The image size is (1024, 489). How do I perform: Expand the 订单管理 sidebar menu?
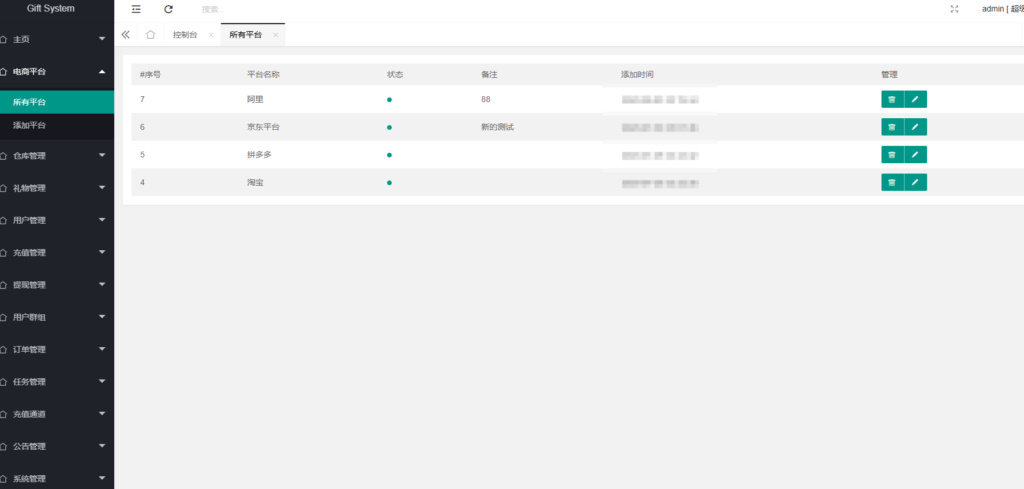56,350
